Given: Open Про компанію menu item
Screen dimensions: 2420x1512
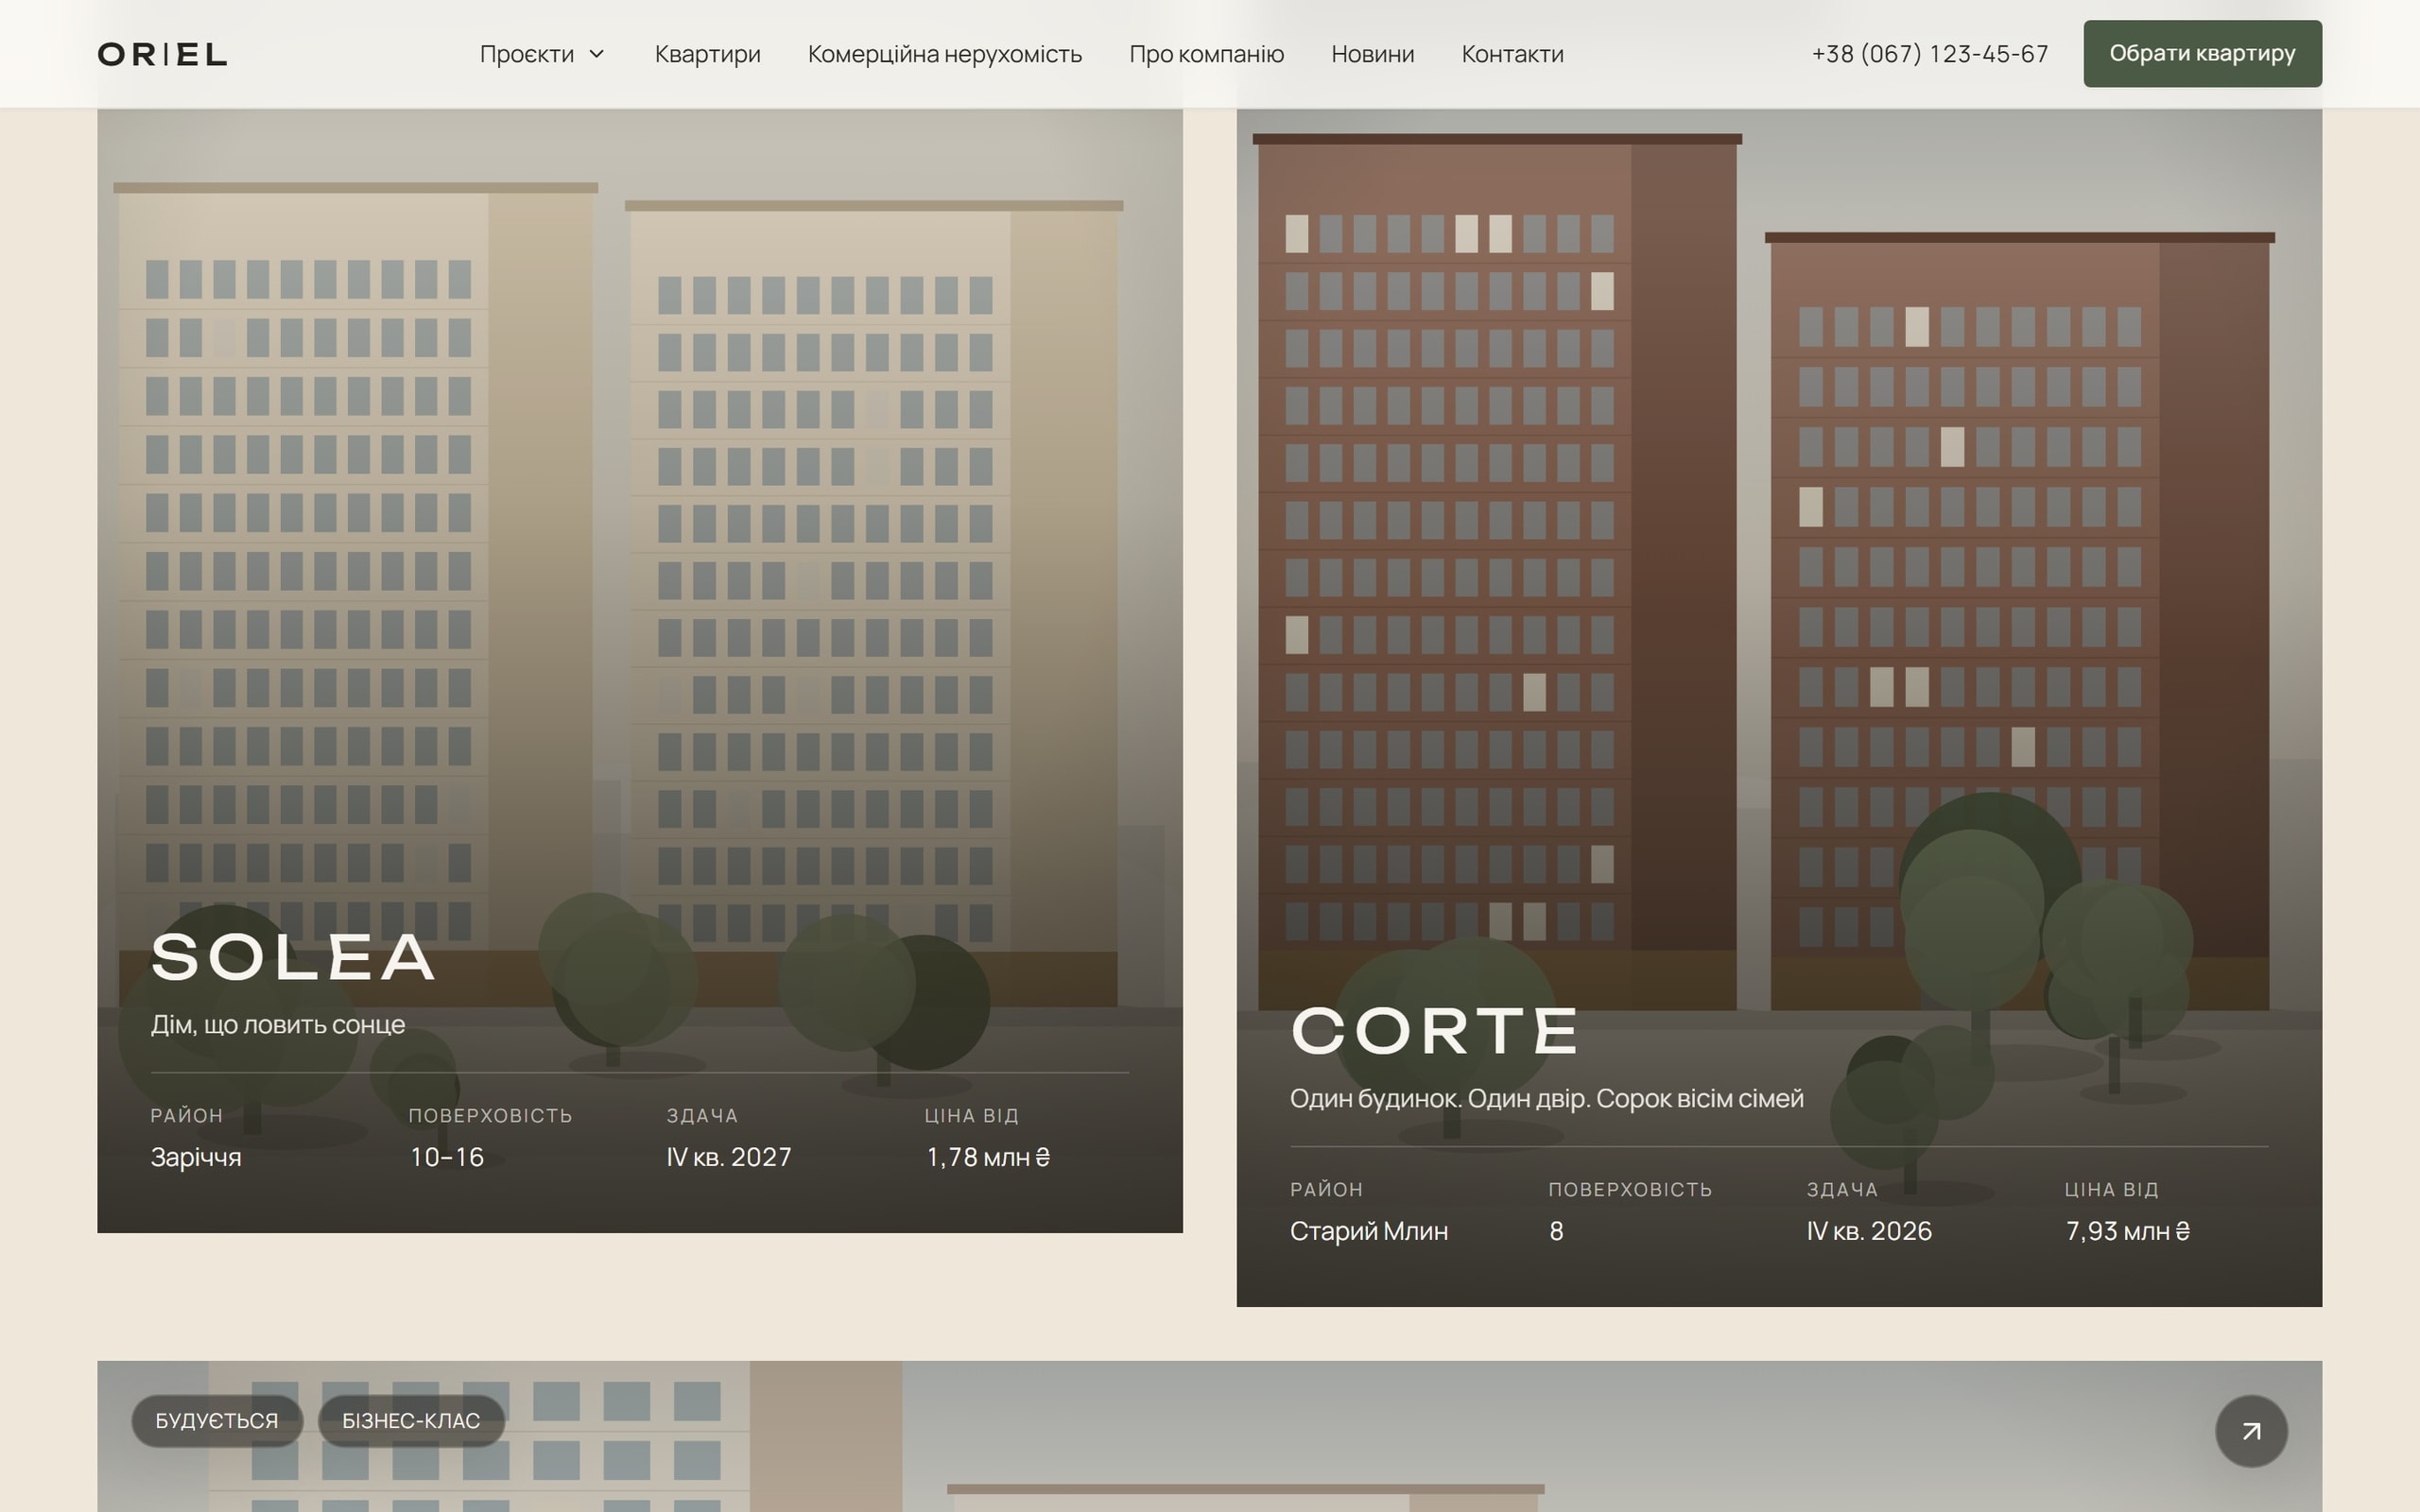Looking at the screenshot, I should tap(1206, 54).
